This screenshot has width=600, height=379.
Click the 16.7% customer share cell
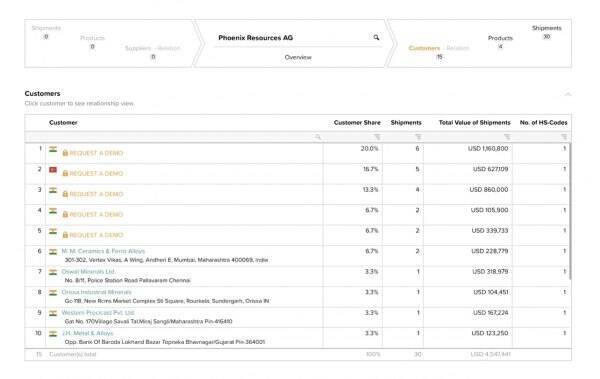click(x=370, y=169)
